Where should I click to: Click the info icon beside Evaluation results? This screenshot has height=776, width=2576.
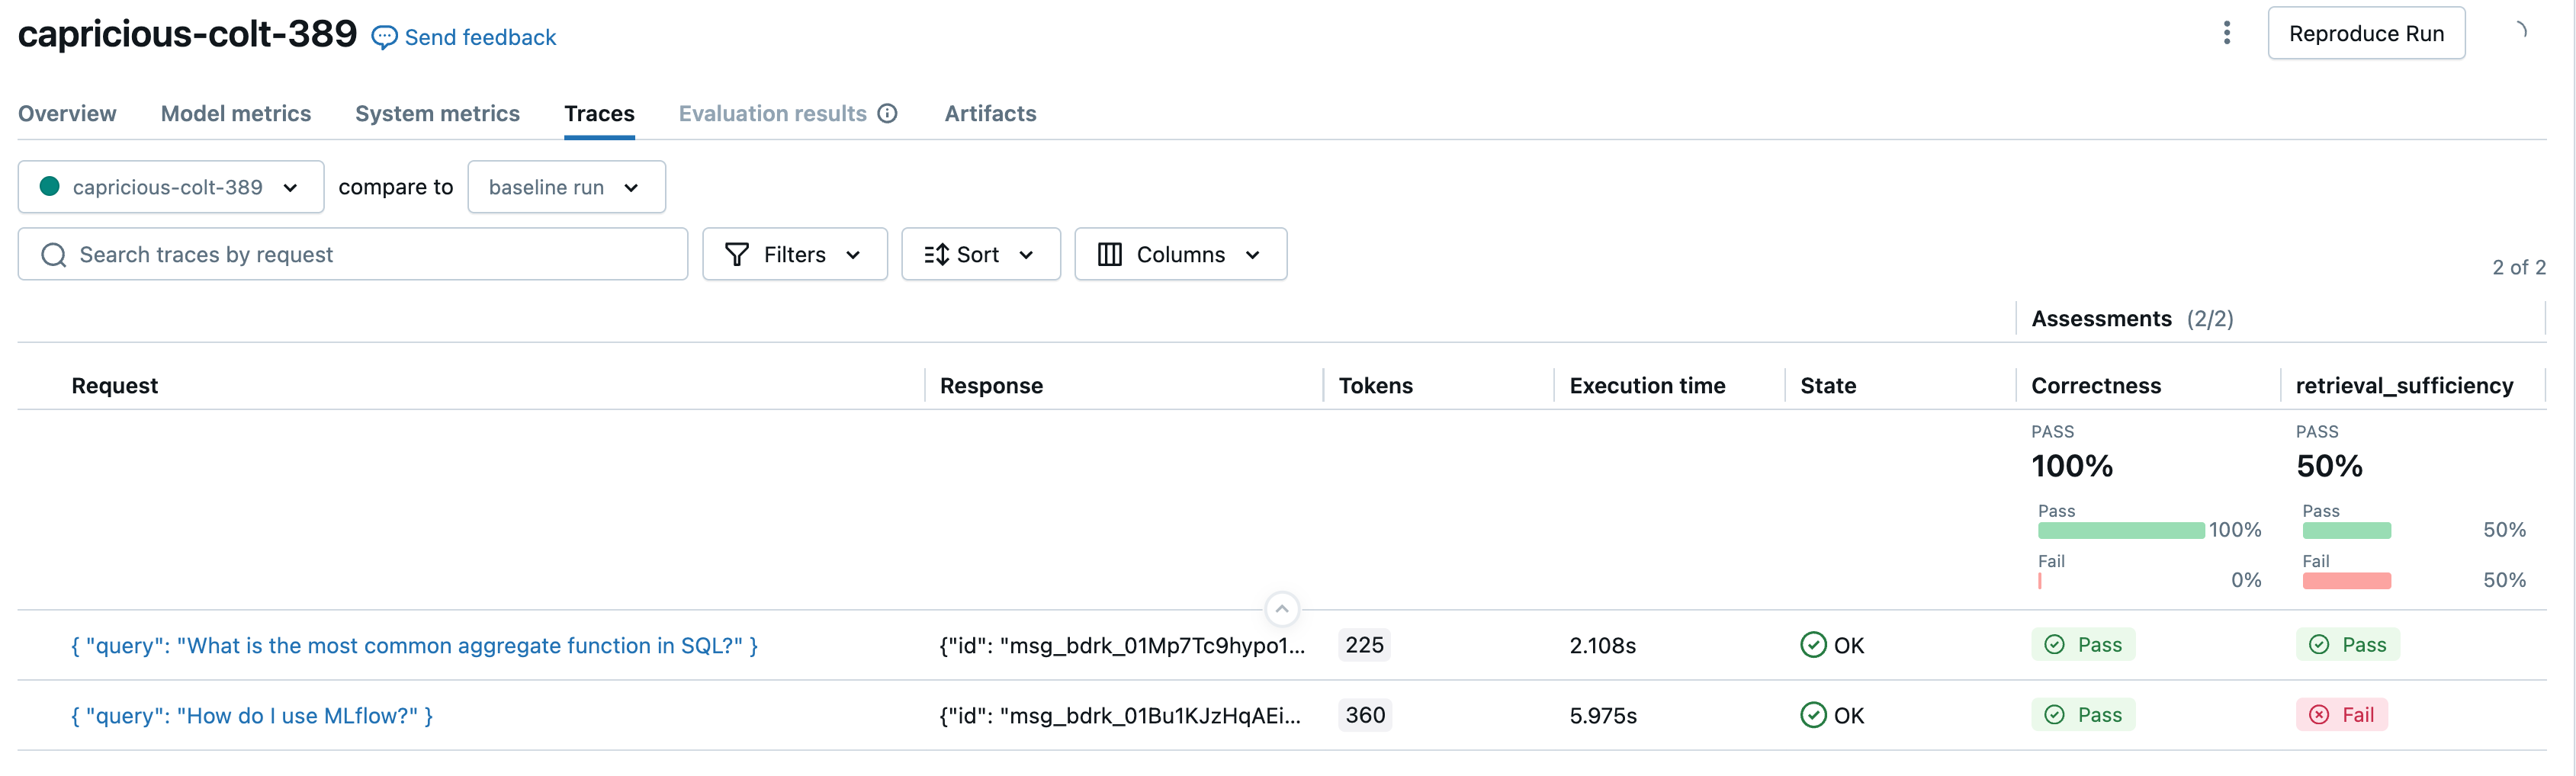[x=887, y=114]
